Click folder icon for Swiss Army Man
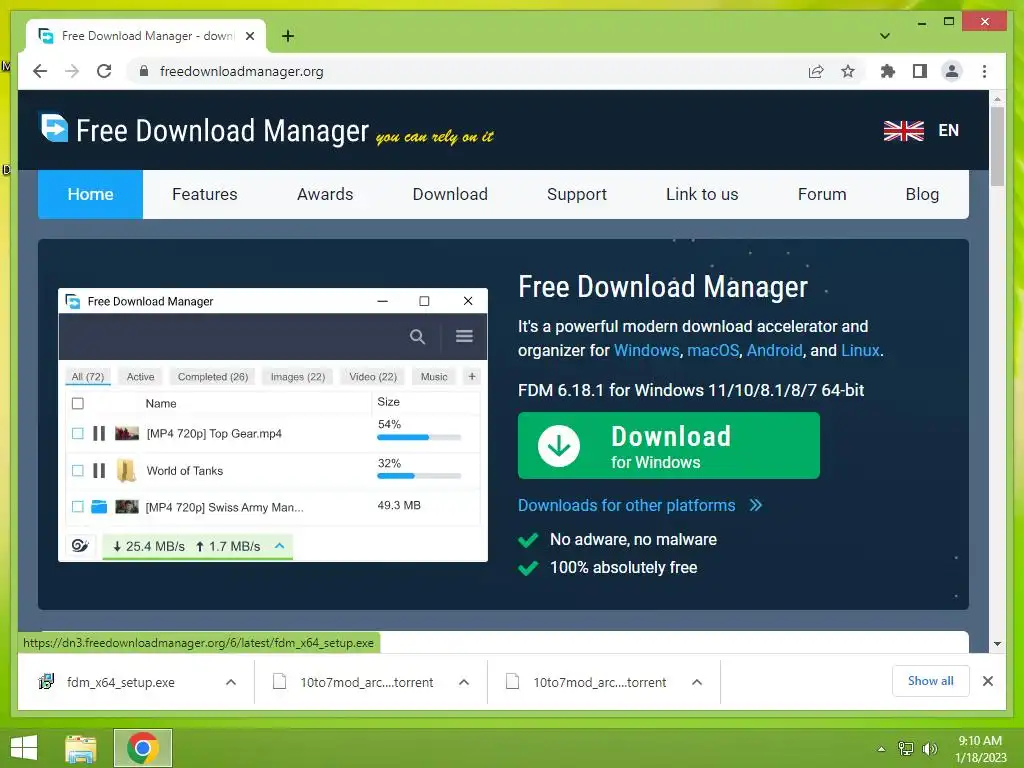This screenshot has height=768, width=1024. (x=99, y=507)
